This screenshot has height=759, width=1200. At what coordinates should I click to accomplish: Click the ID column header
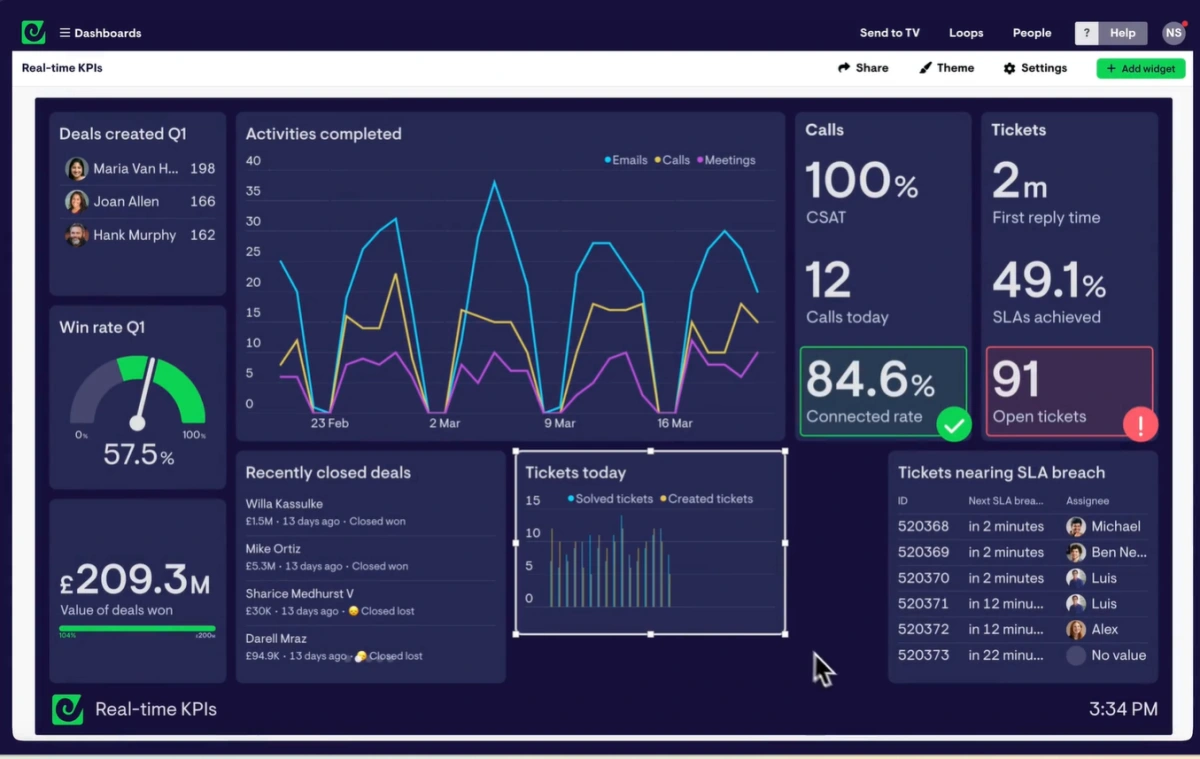(903, 501)
